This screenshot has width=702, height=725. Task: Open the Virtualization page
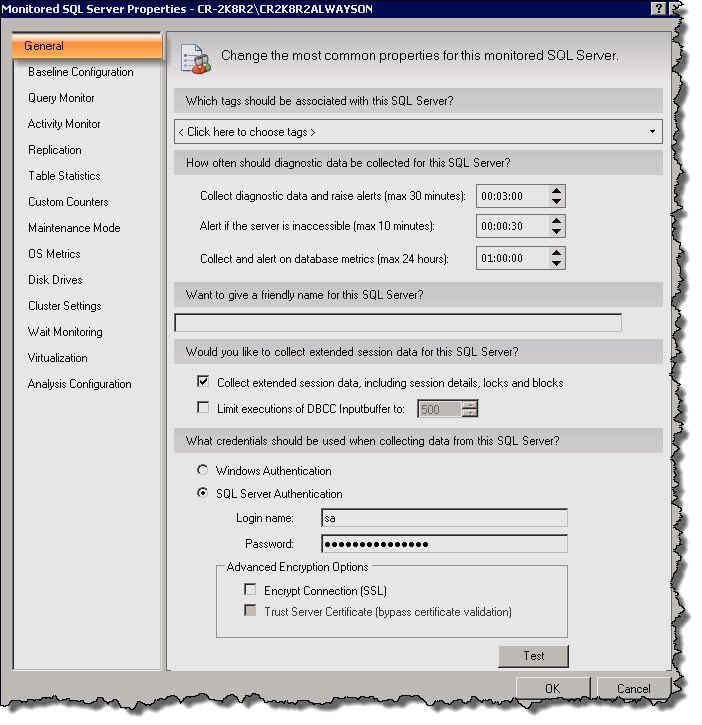[57, 358]
